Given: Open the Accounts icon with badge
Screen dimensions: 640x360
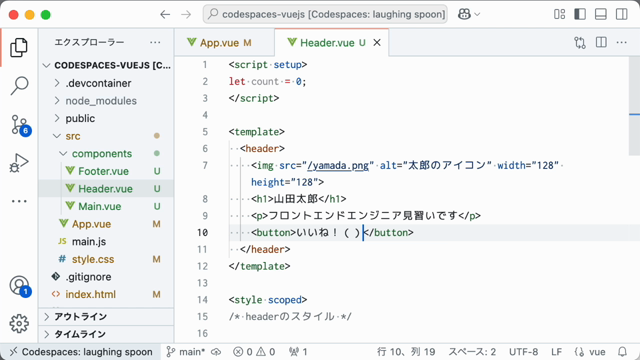Looking at the screenshot, I should click(20, 286).
